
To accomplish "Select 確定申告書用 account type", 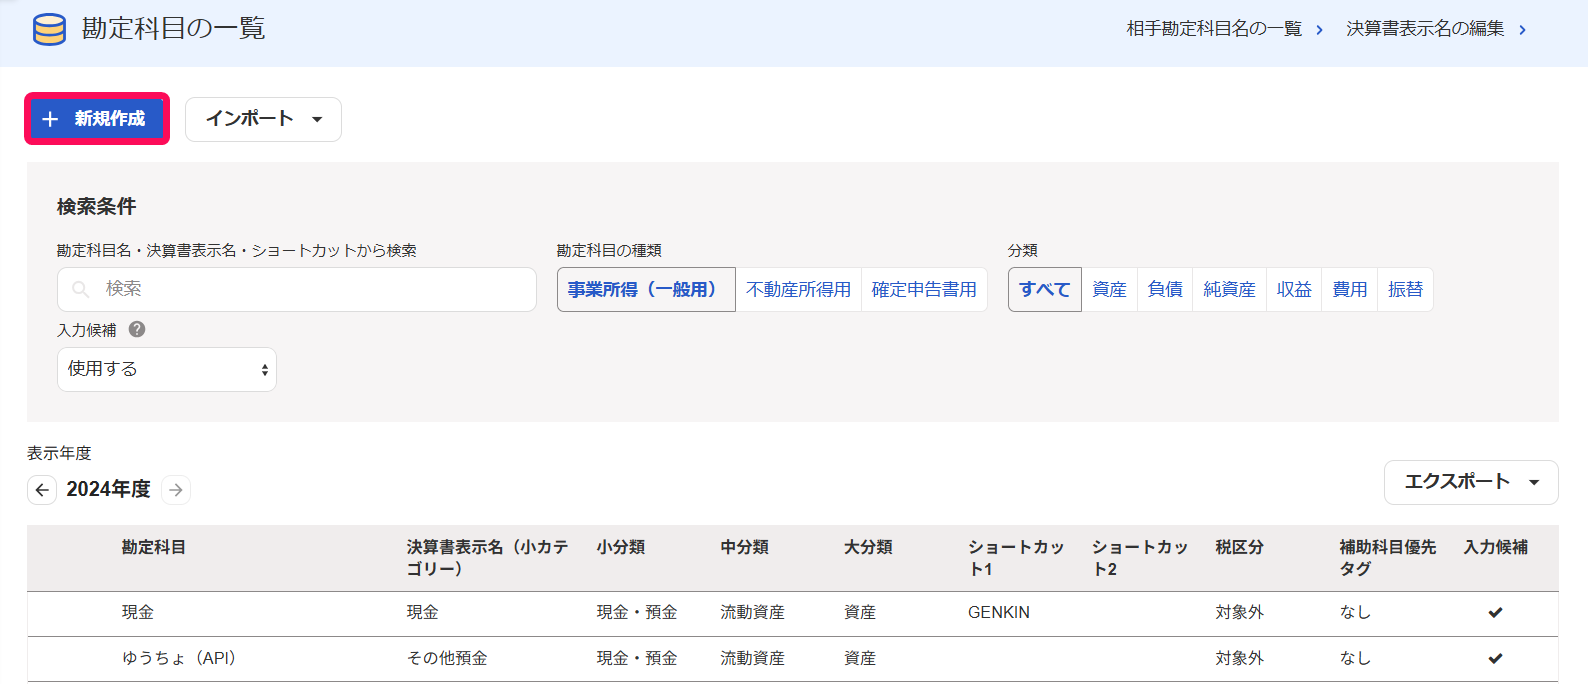I will (924, 289).
